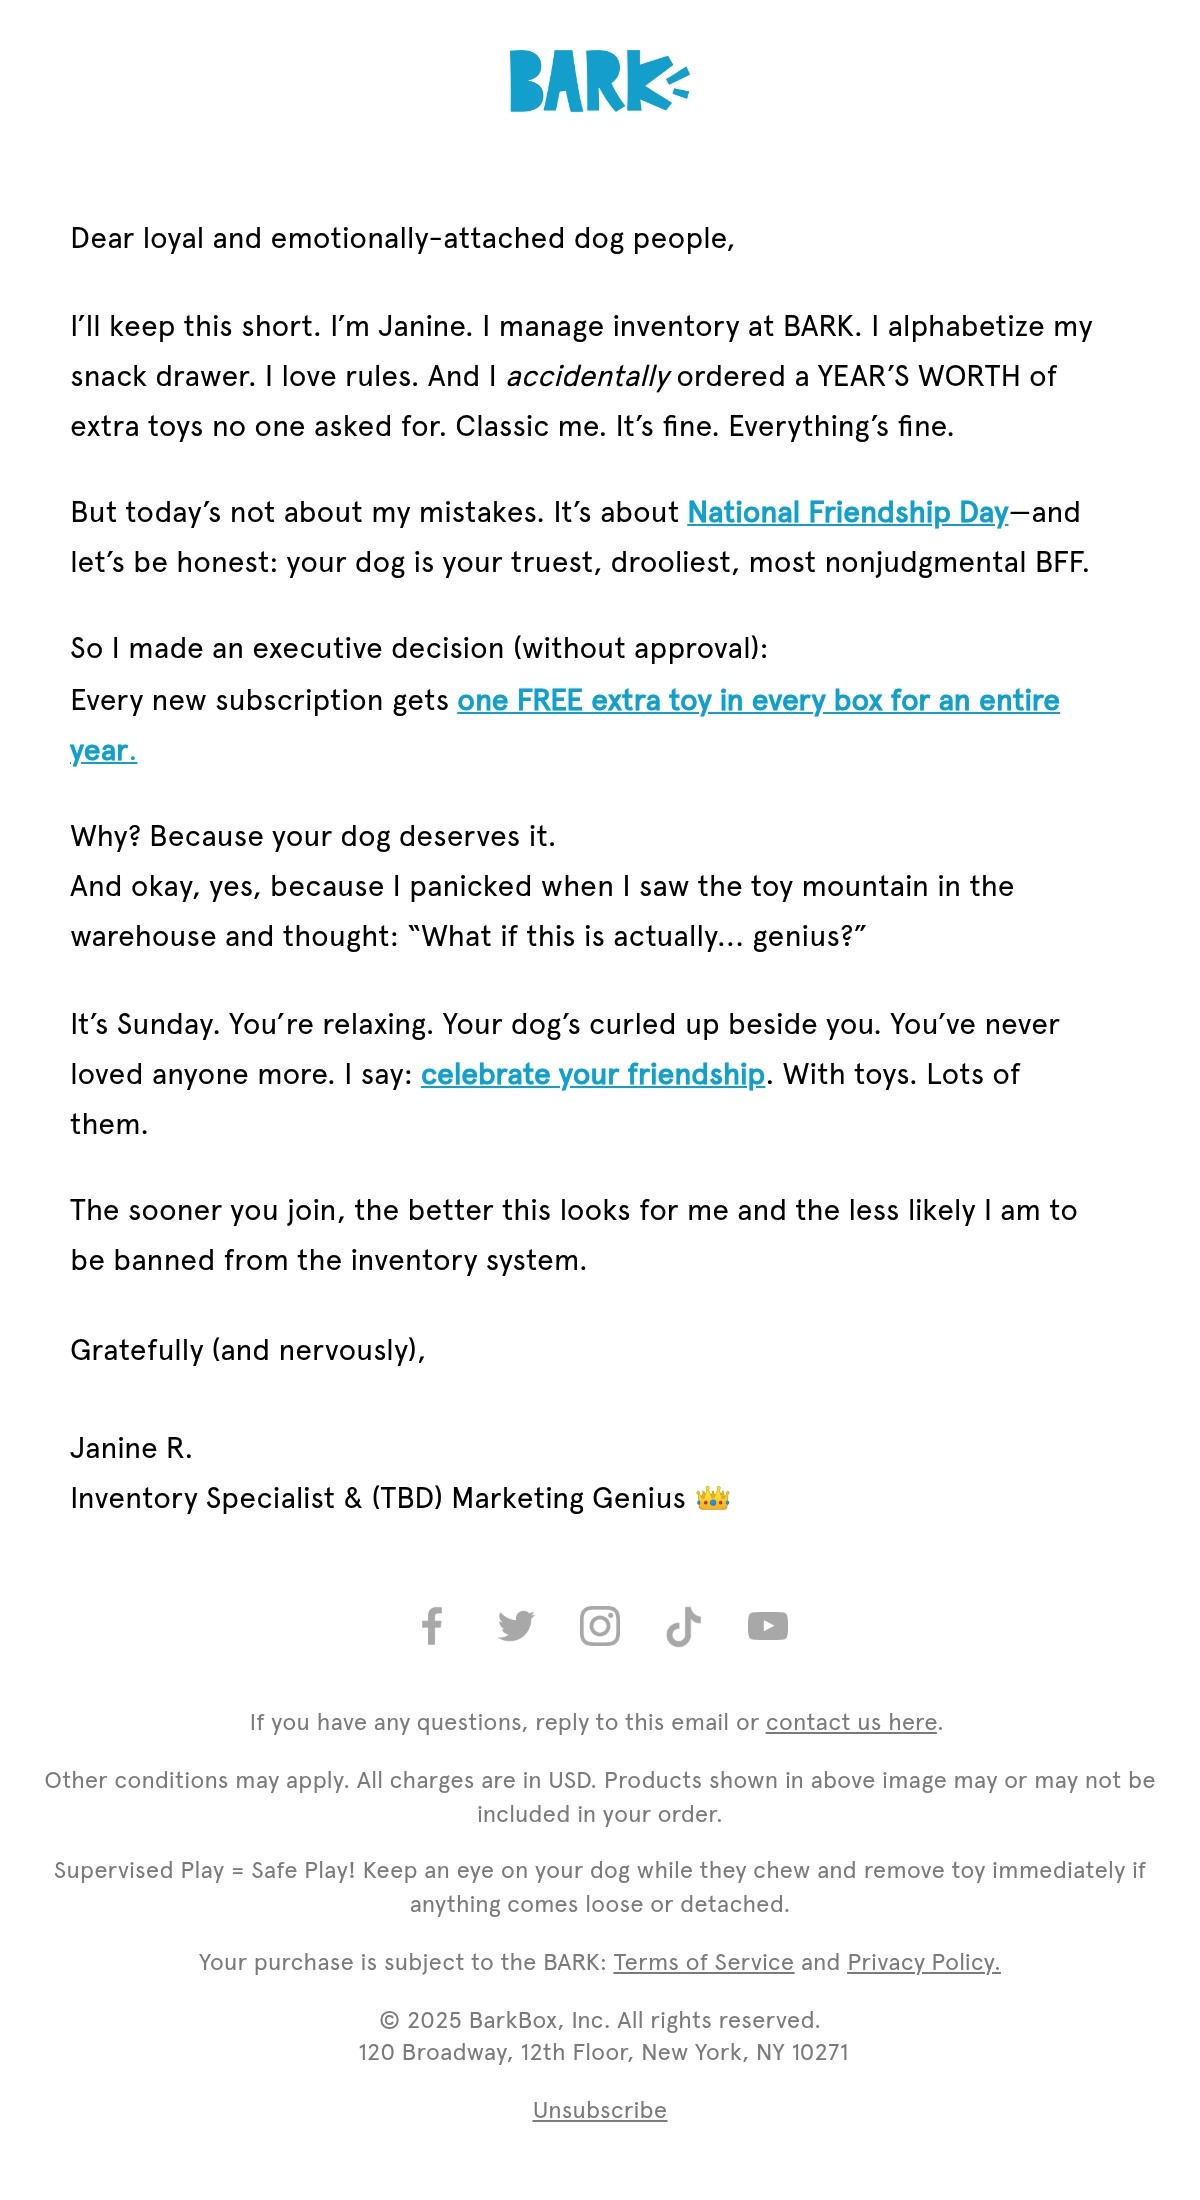Image resolution: width=1200 pixels, height=2200 pixels.
Task: Open the Instagram camera icon
Action: point(600,1626)
